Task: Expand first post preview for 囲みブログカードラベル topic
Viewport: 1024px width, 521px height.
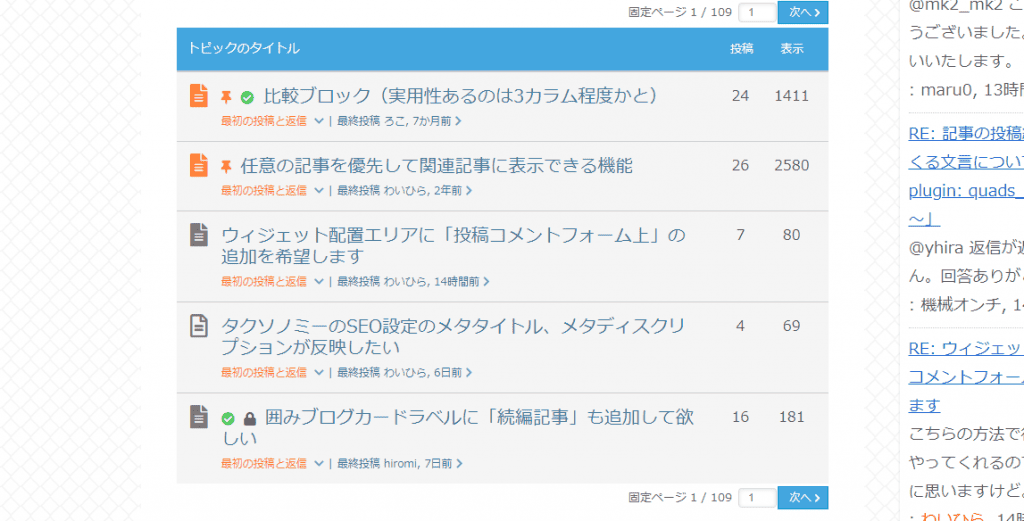Action: tap(319, 464)
